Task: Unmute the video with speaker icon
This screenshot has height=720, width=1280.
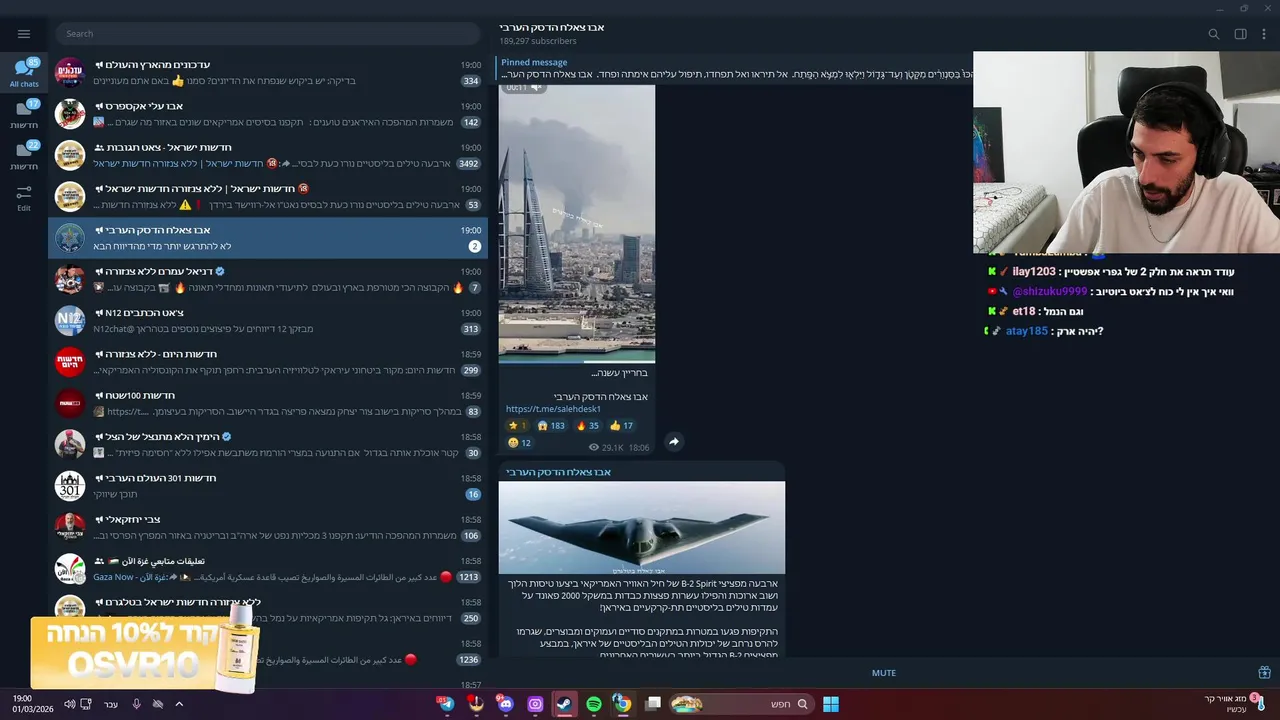Action: pyautogui.click(x=537, y=88)
